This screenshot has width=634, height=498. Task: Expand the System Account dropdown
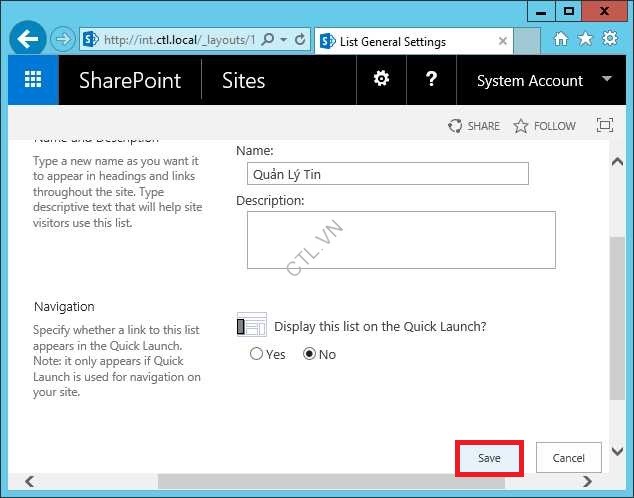coord(607,80)
